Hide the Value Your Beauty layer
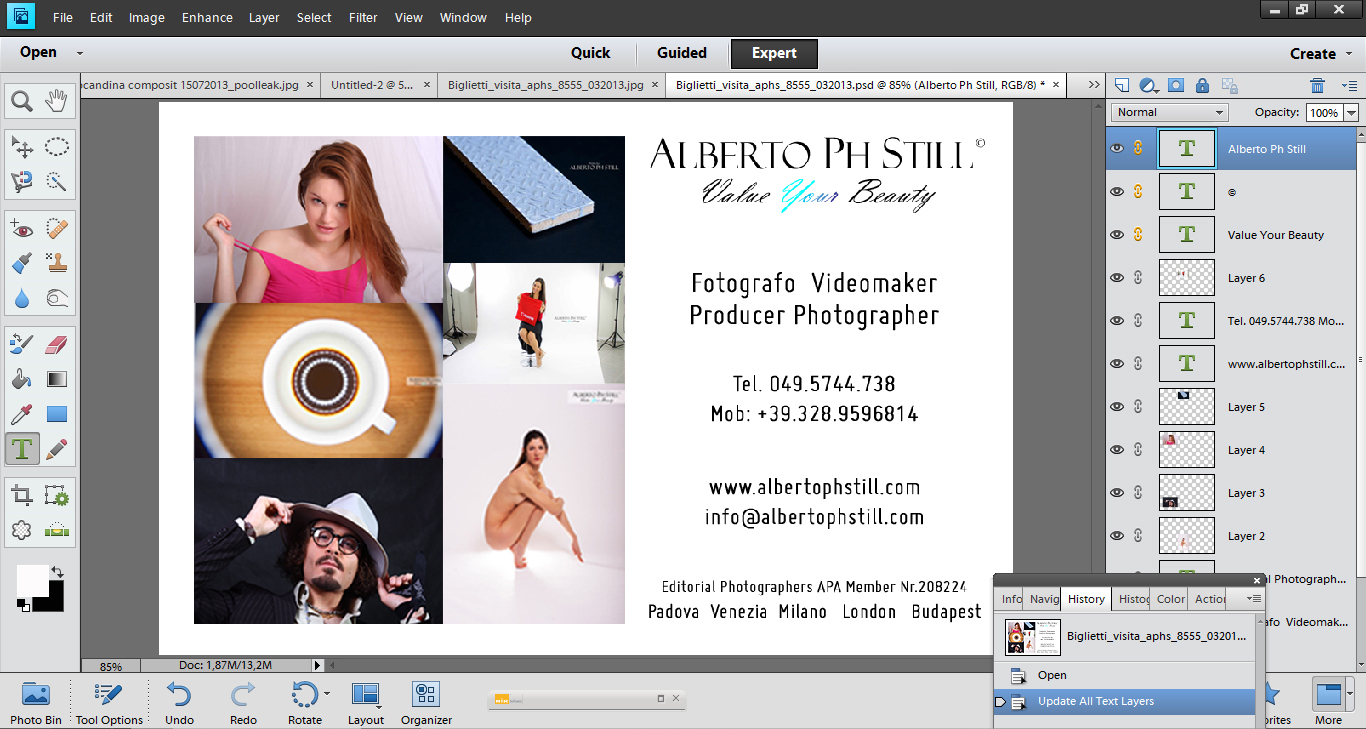1366x729 pixels. pyautogui.click(x=1117, y=235)
